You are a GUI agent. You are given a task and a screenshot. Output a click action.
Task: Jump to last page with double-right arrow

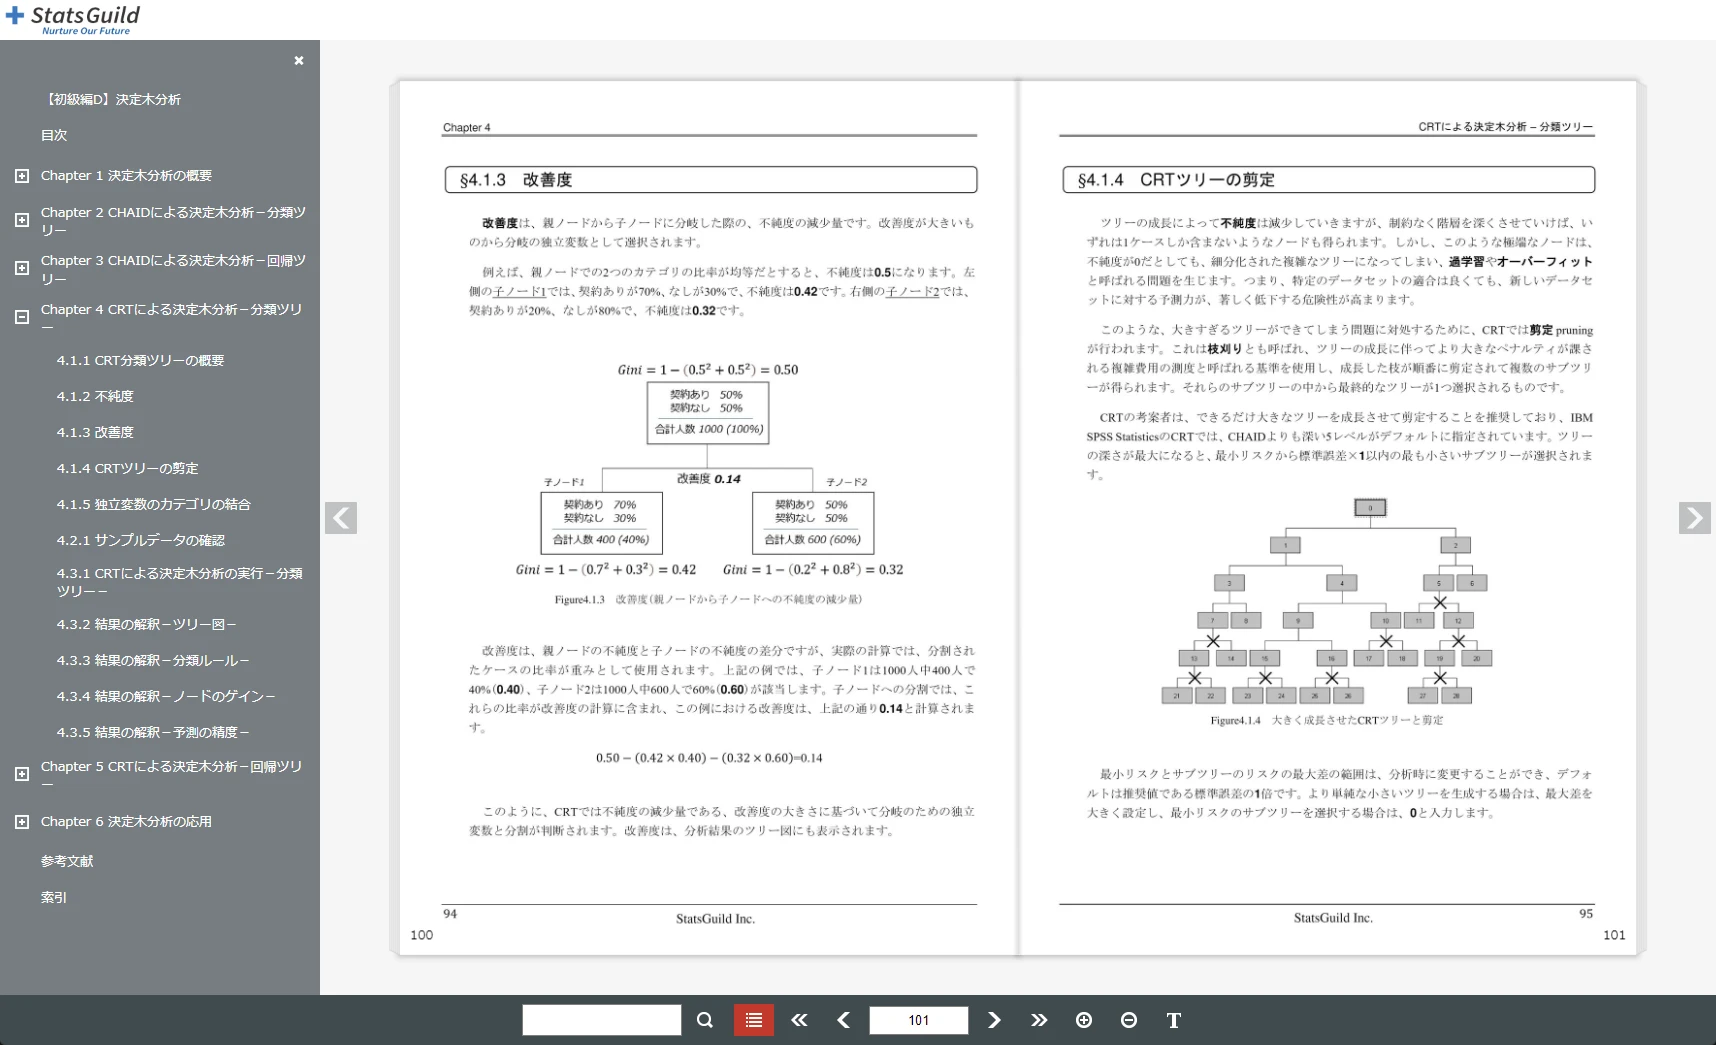point(1039,1020)
